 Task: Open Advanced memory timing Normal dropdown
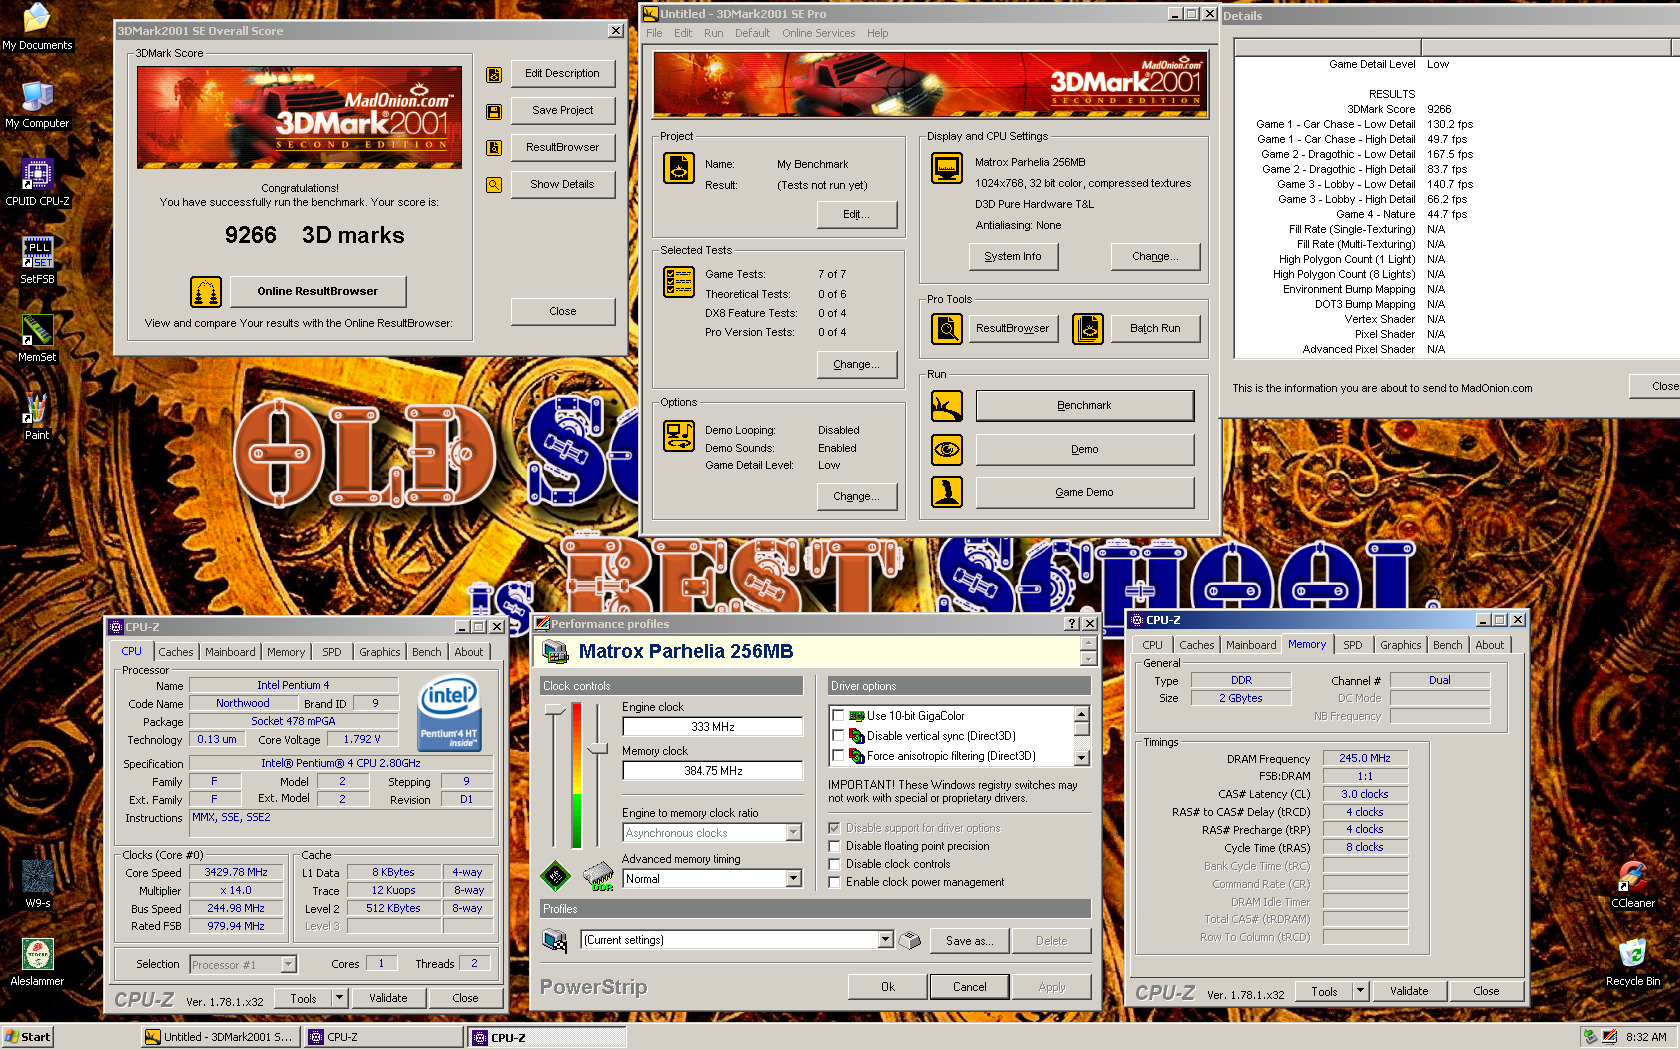pos(794,879)
